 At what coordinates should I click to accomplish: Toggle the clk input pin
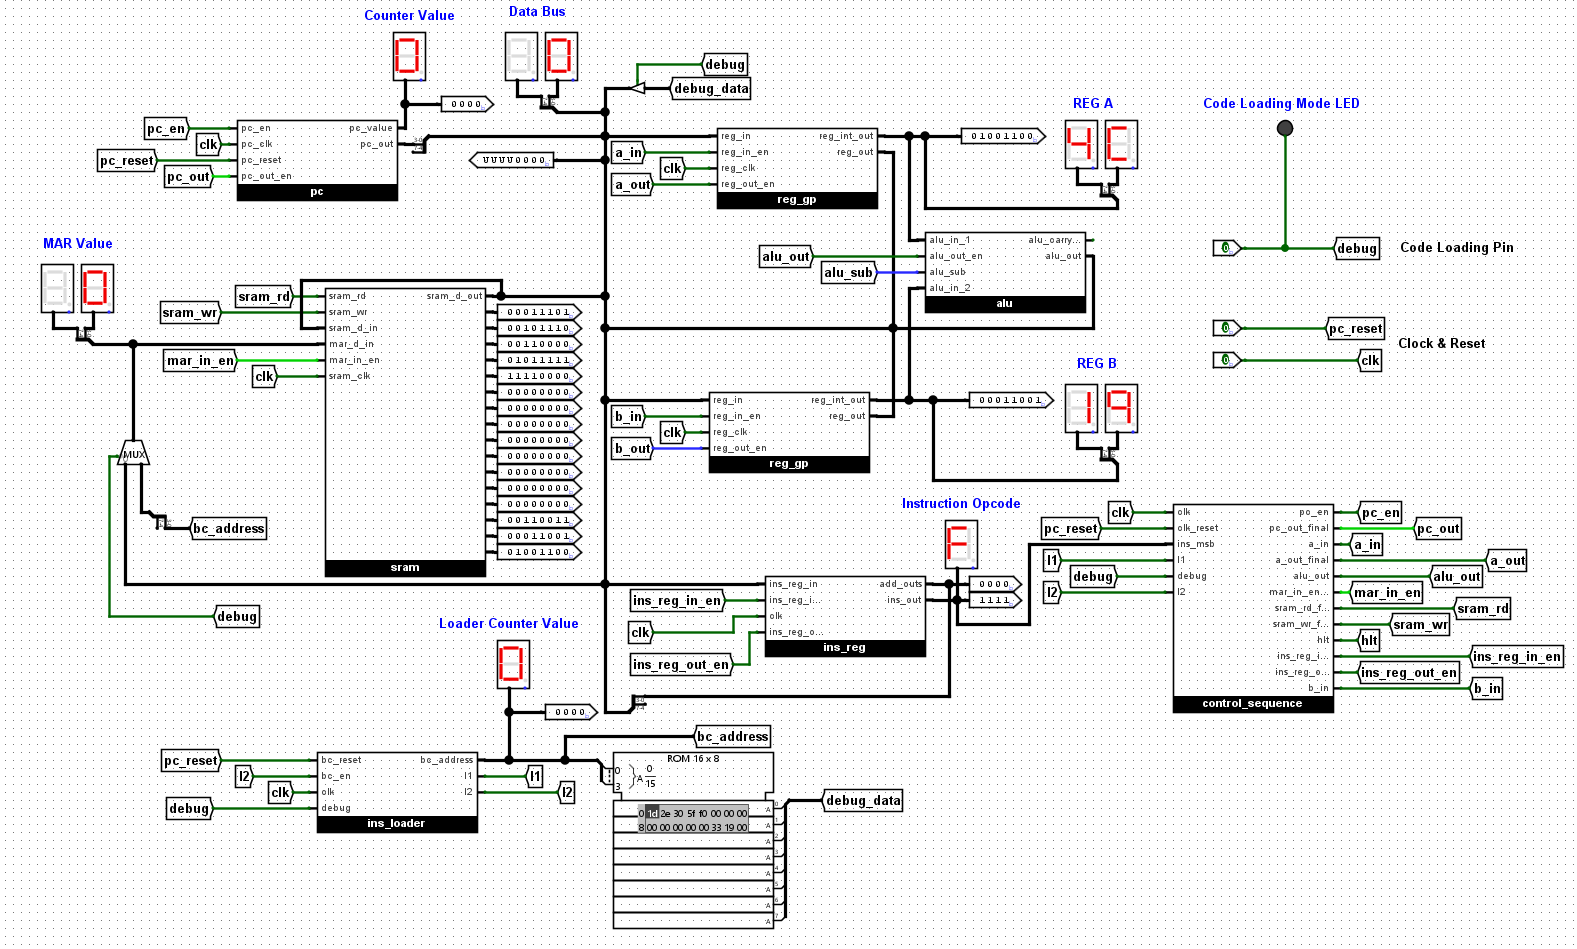[x=1226, y=360]
